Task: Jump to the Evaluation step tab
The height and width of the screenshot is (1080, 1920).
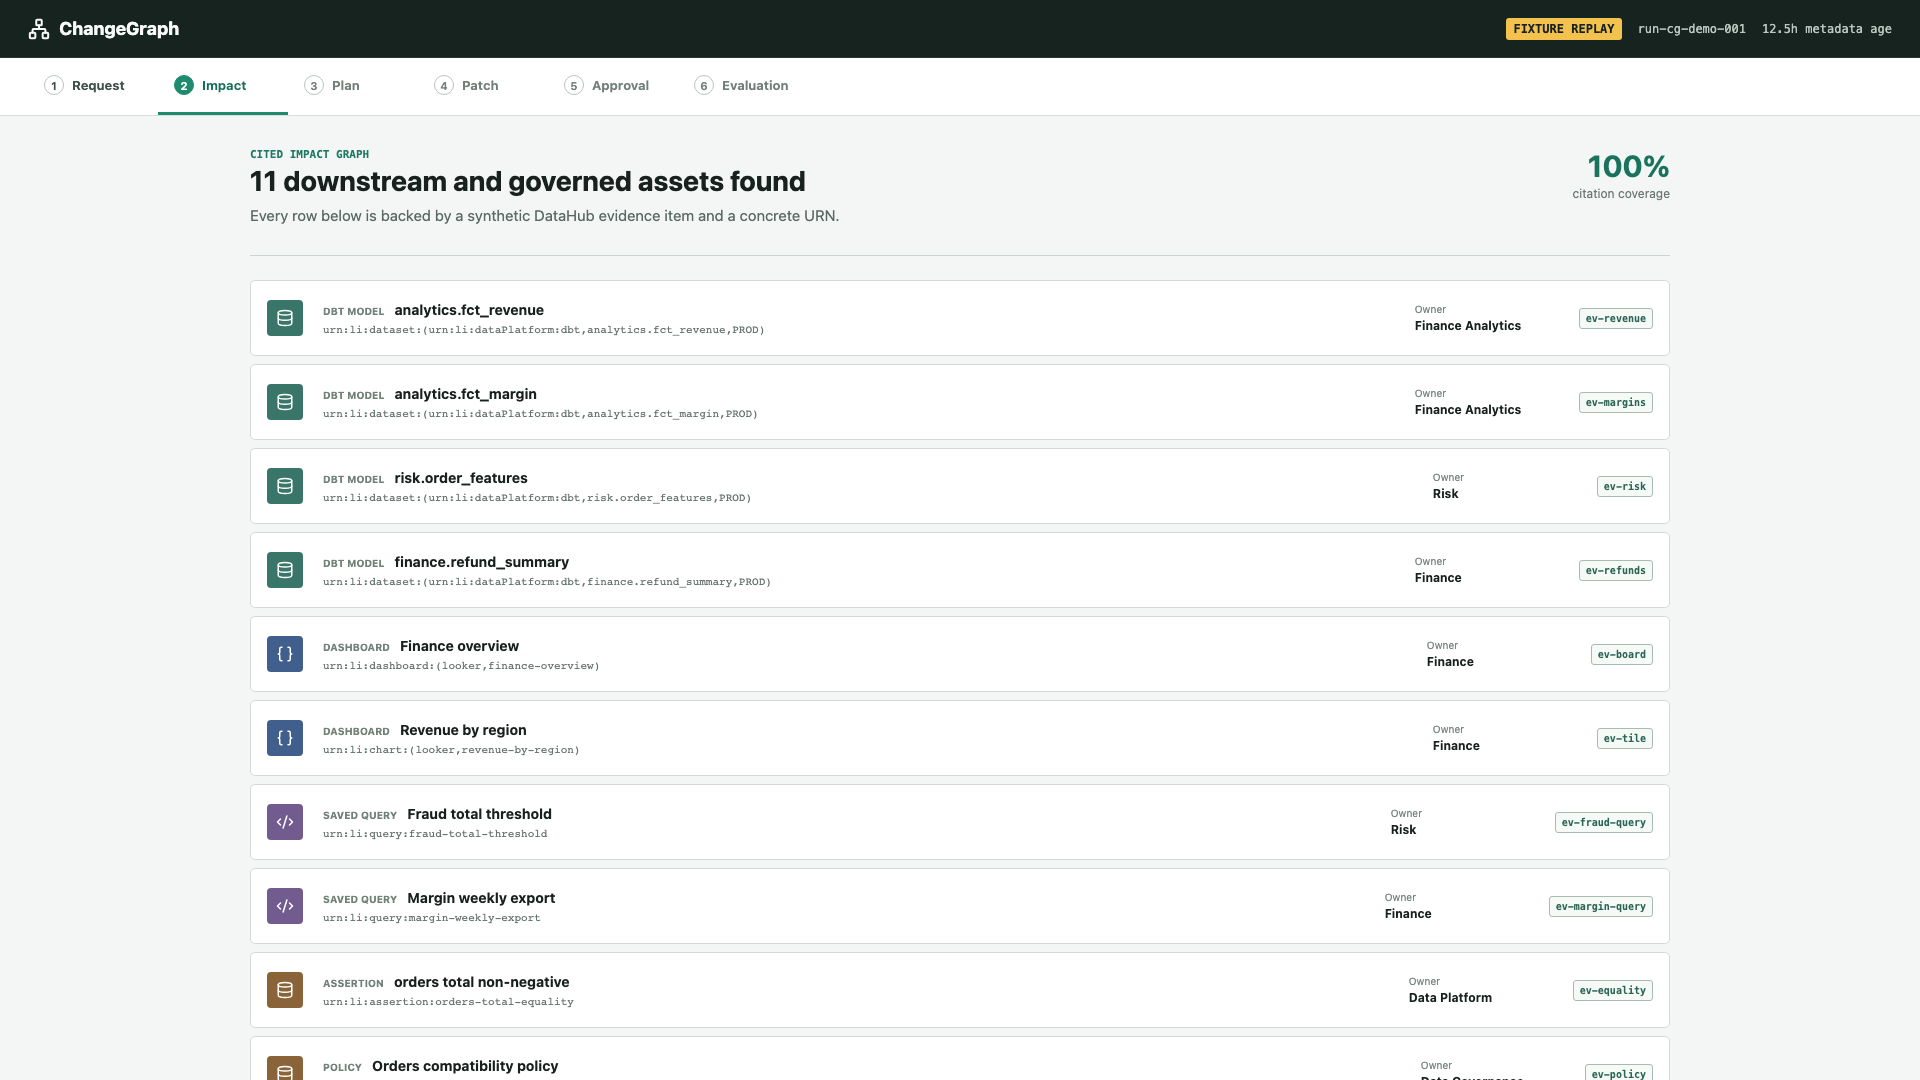Action: [742, 86]
